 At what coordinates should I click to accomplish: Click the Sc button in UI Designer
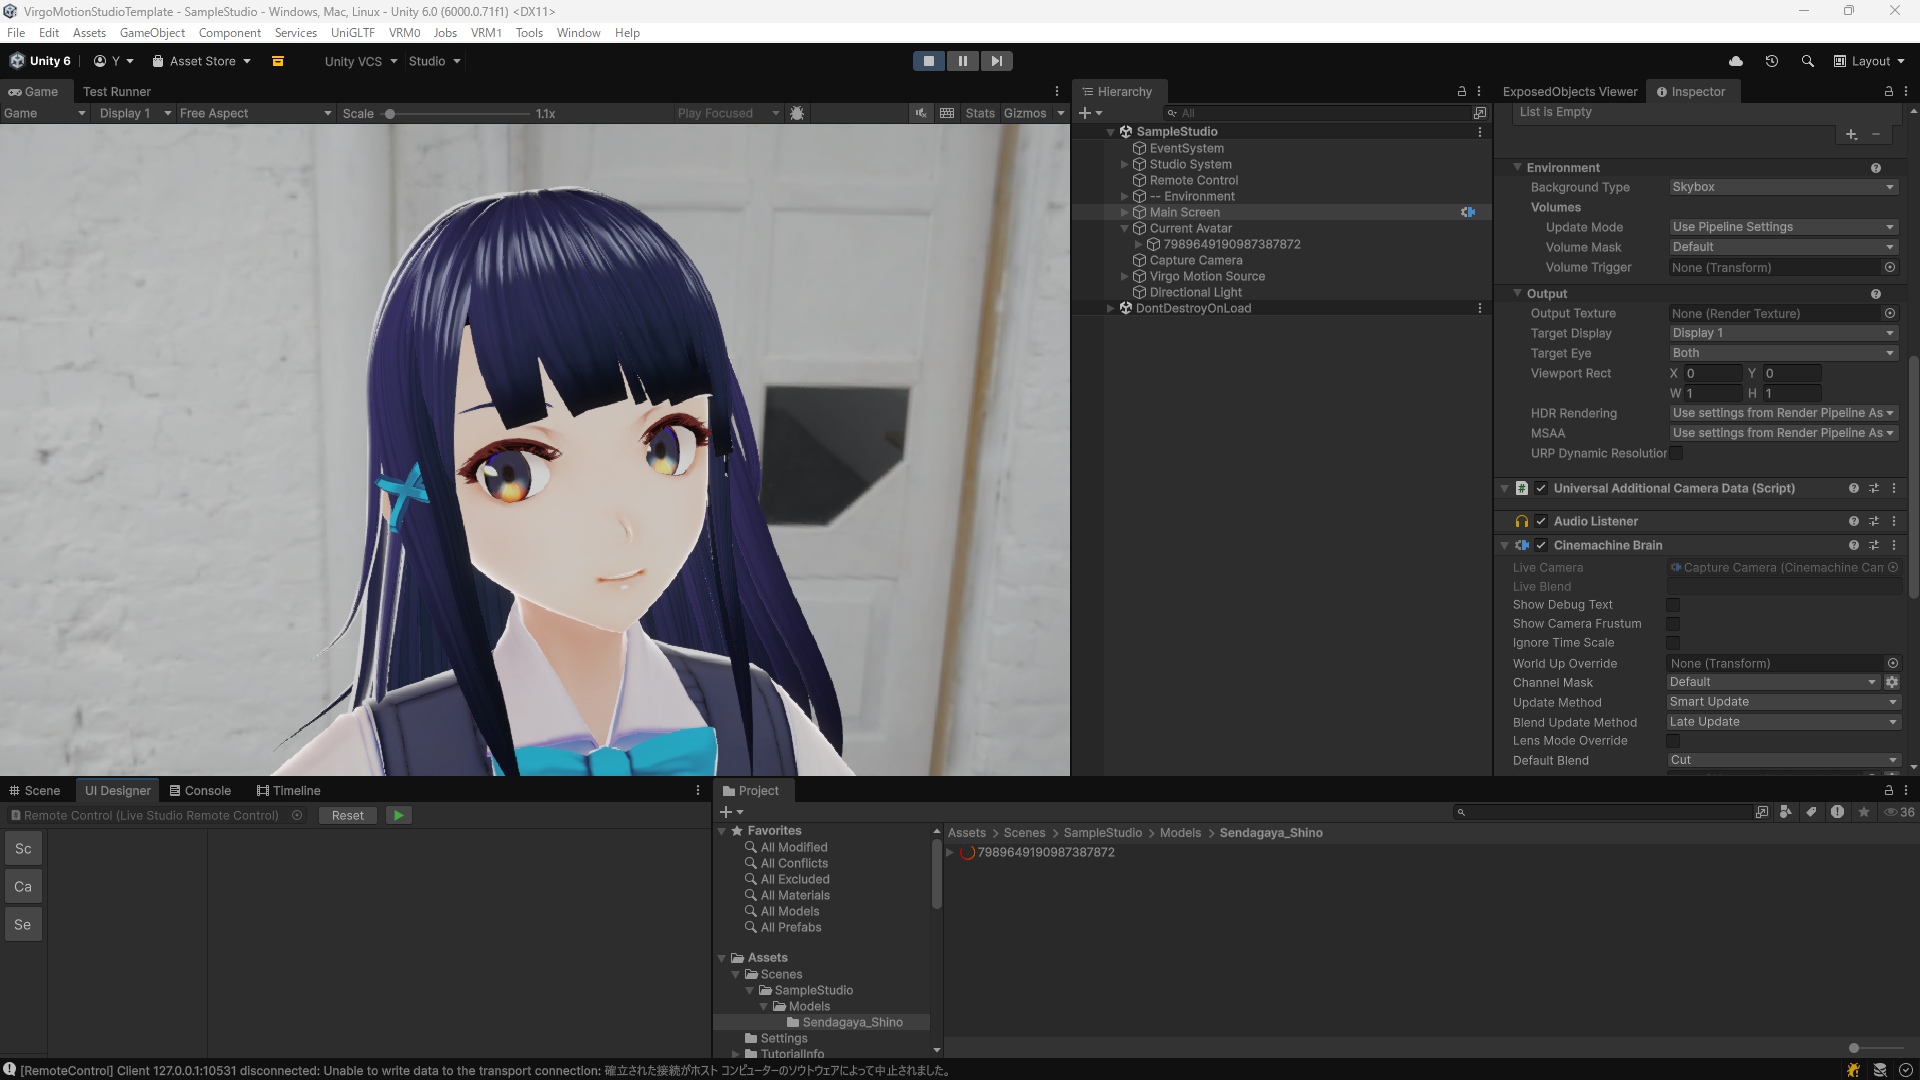click(23, 849)
